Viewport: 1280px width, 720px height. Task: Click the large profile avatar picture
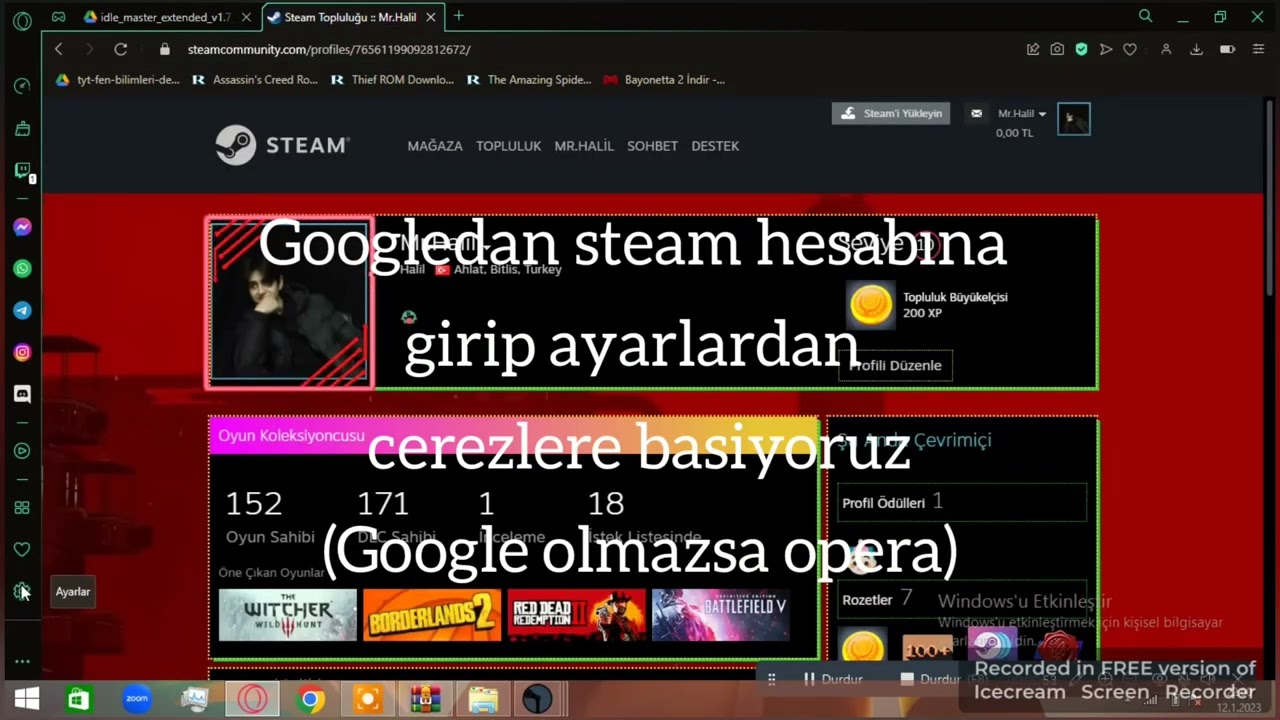point(289,302)
